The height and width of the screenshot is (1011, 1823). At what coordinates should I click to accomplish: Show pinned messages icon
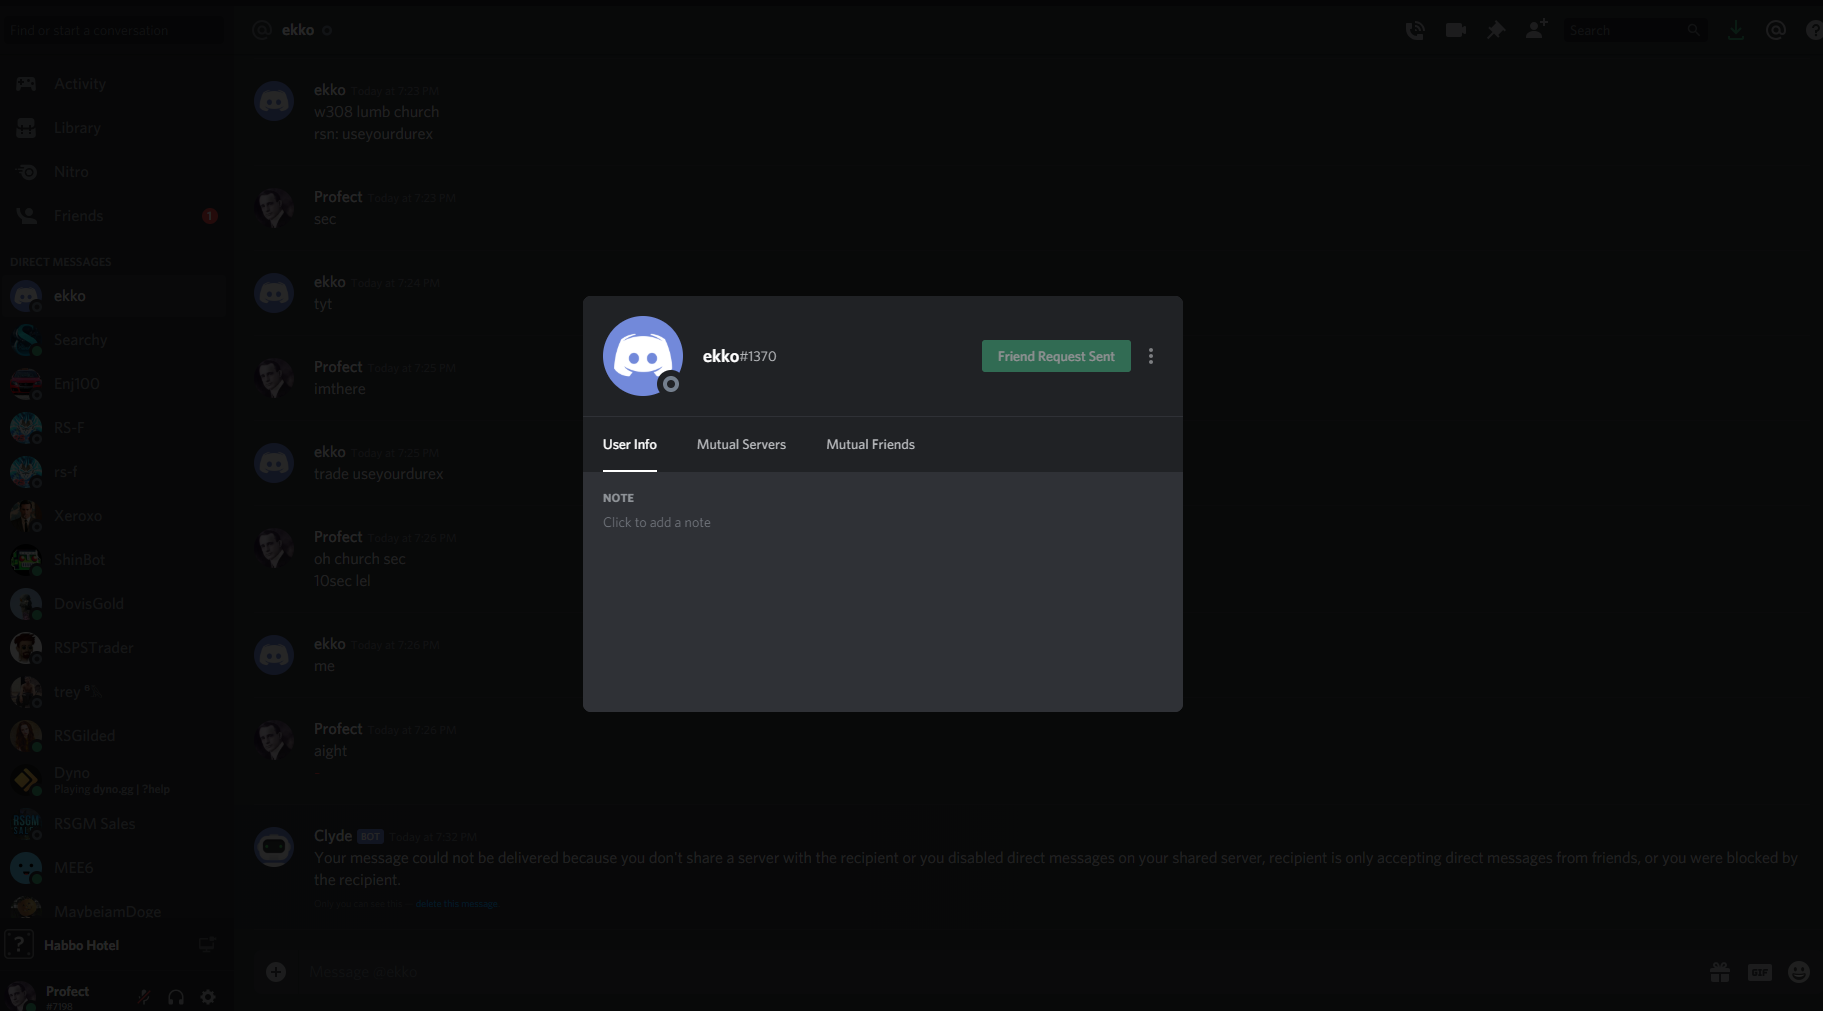pyautogui.click(x=1496, y=30)
